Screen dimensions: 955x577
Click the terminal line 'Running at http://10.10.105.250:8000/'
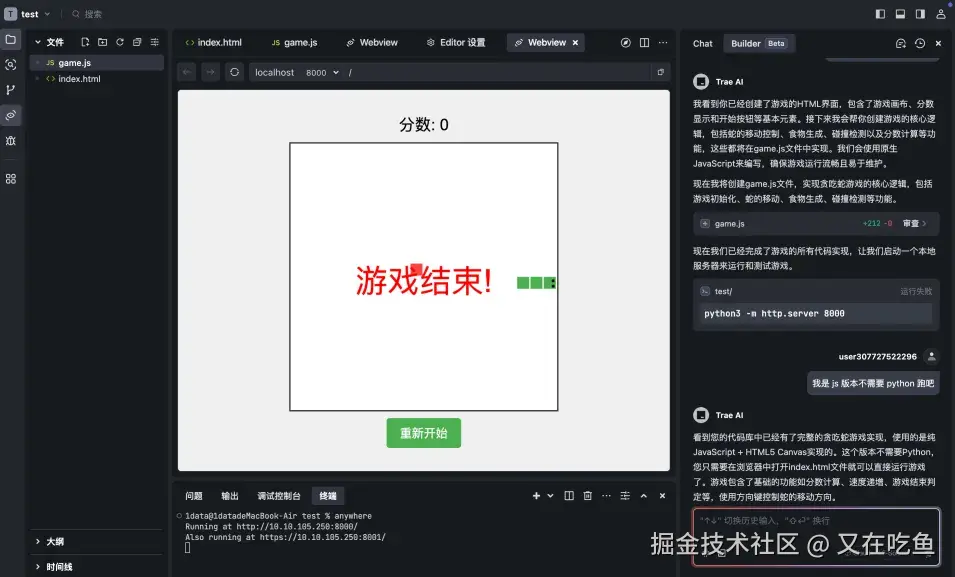tap(271, 526)
